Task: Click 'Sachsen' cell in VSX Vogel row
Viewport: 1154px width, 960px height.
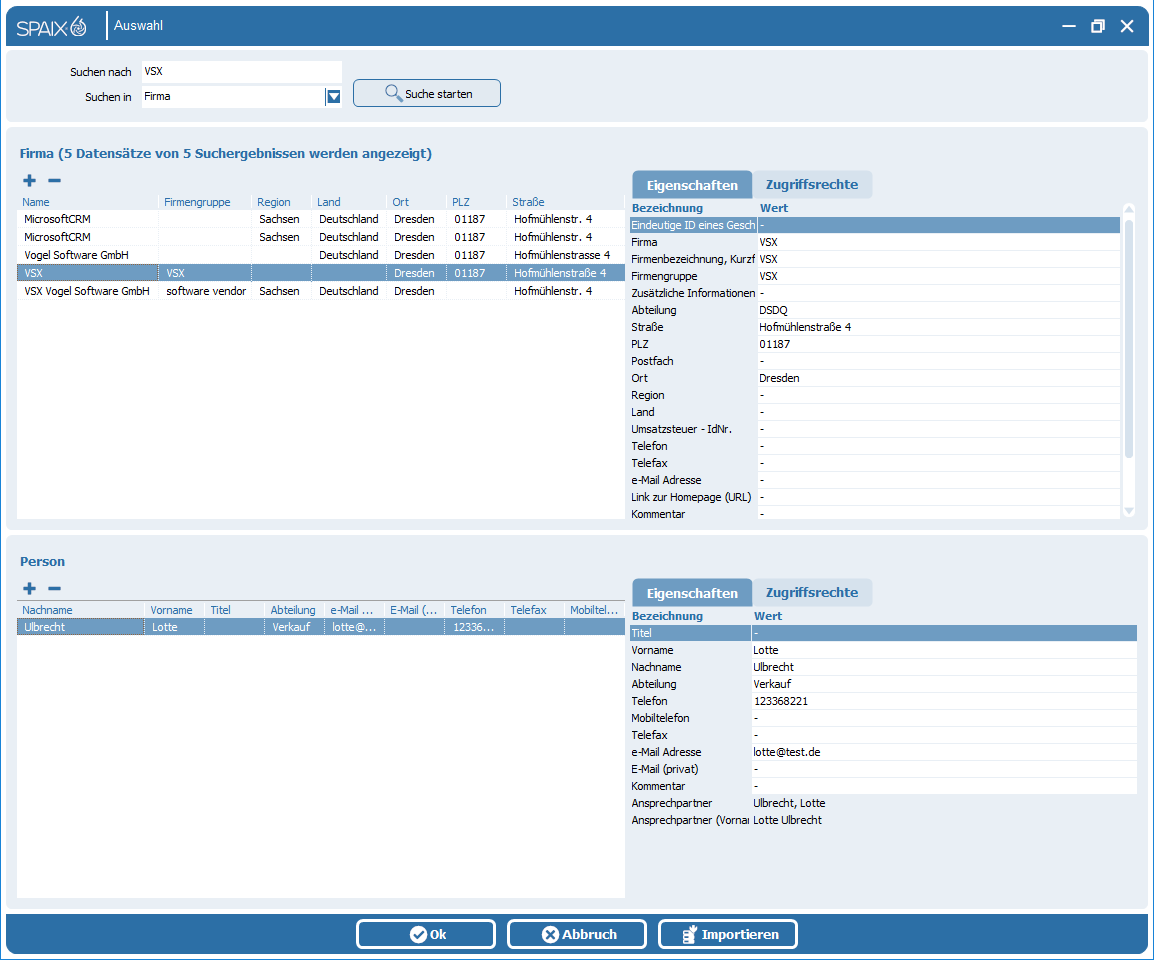Action: tap(280, 291)
